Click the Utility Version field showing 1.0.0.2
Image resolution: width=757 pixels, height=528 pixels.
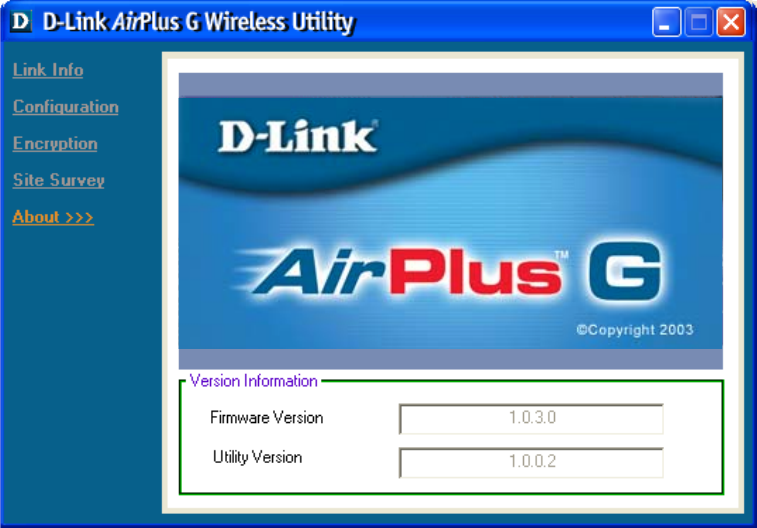coord(531,462)
